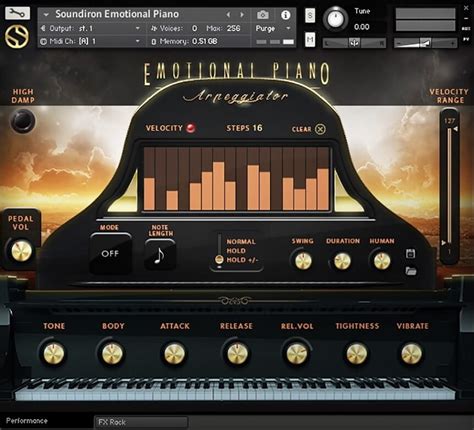Screen dimensions: 474x430
Task: Click the Pedal Vol knob
Action: [x=22, y=251]
